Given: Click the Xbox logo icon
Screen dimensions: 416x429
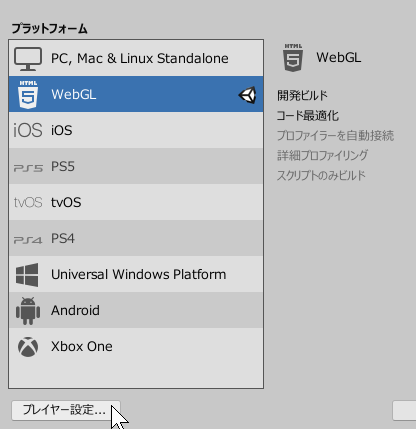Looking at the screenshot, I should point(28,347).
